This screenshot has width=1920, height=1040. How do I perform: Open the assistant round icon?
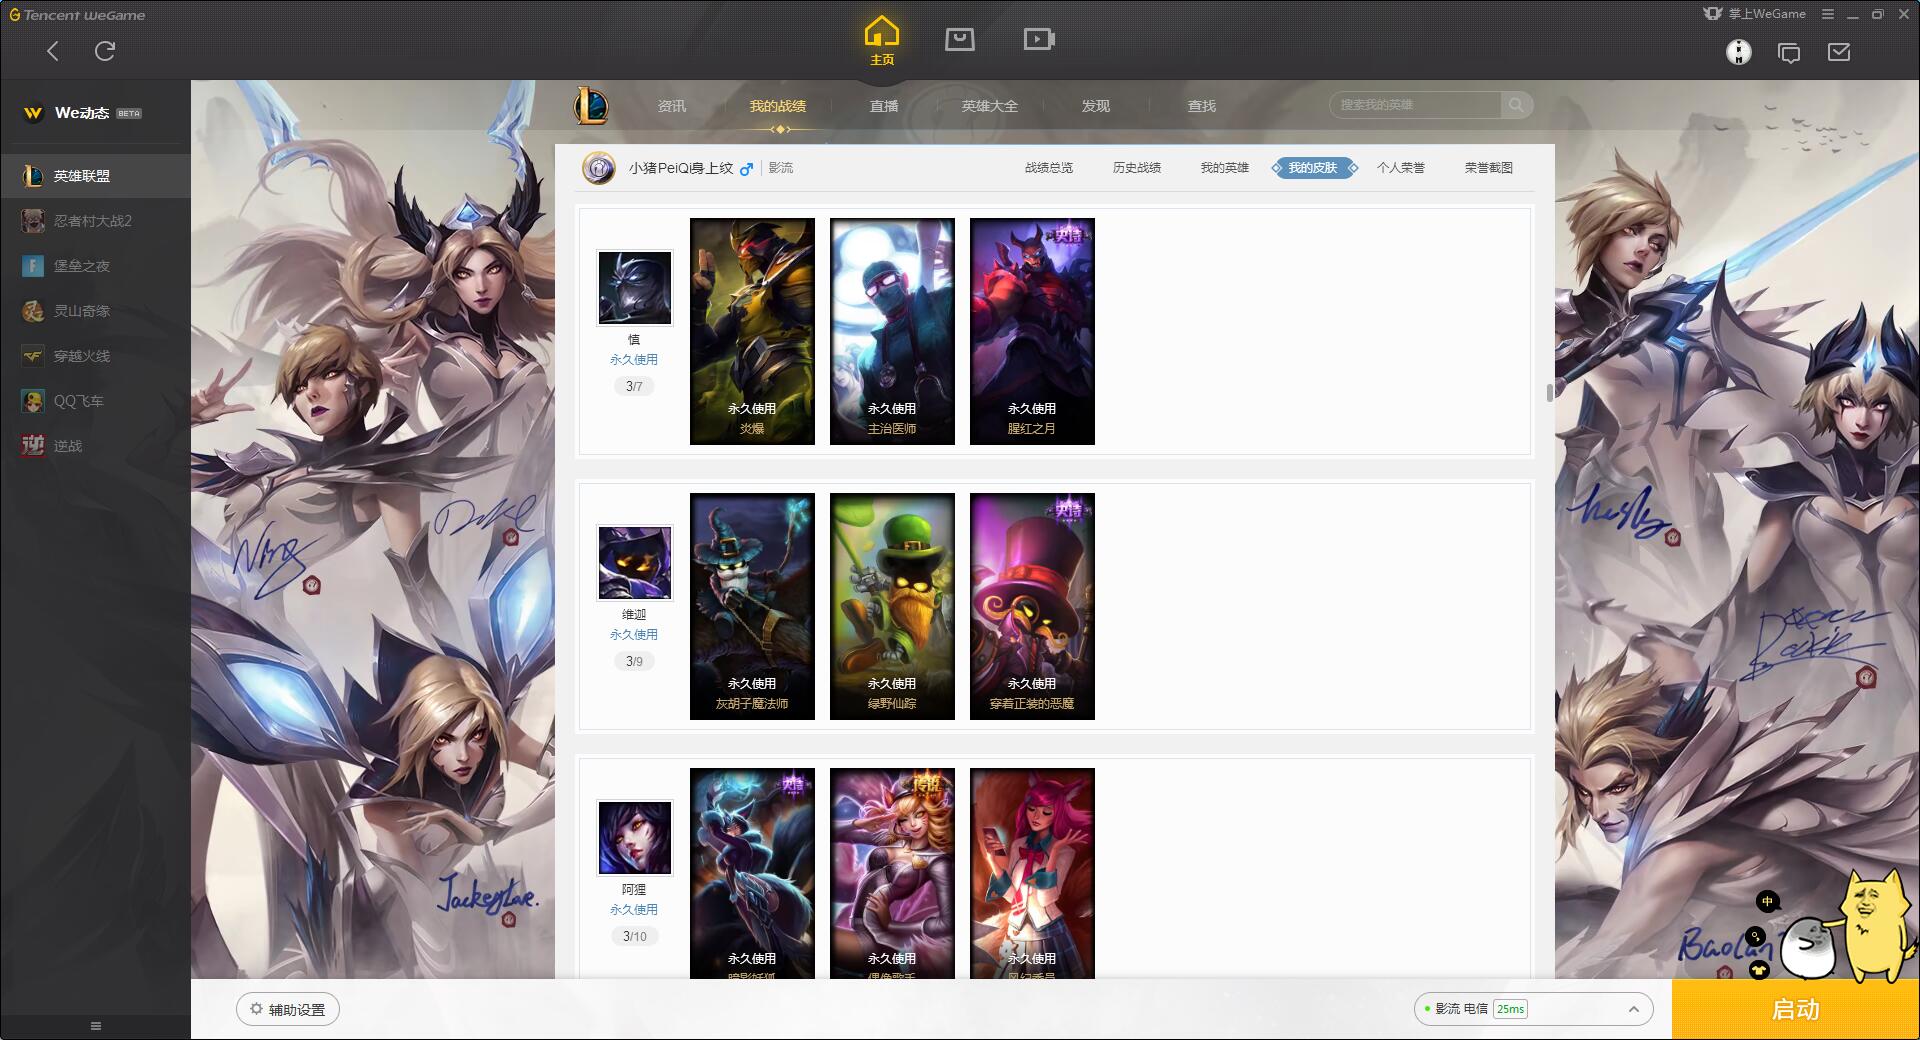[x=1739, y=52]
